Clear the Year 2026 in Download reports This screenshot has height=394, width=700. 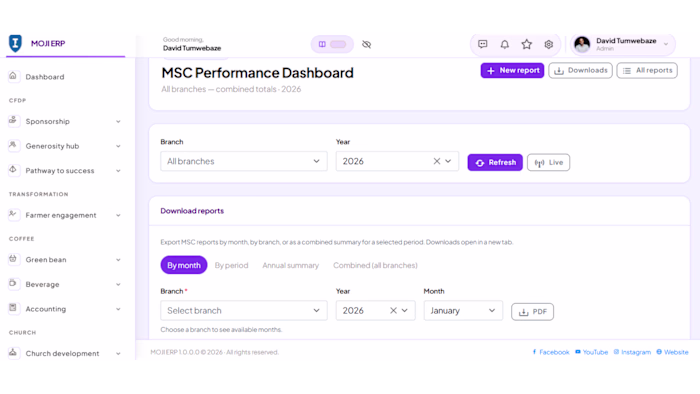pos(393,310)
